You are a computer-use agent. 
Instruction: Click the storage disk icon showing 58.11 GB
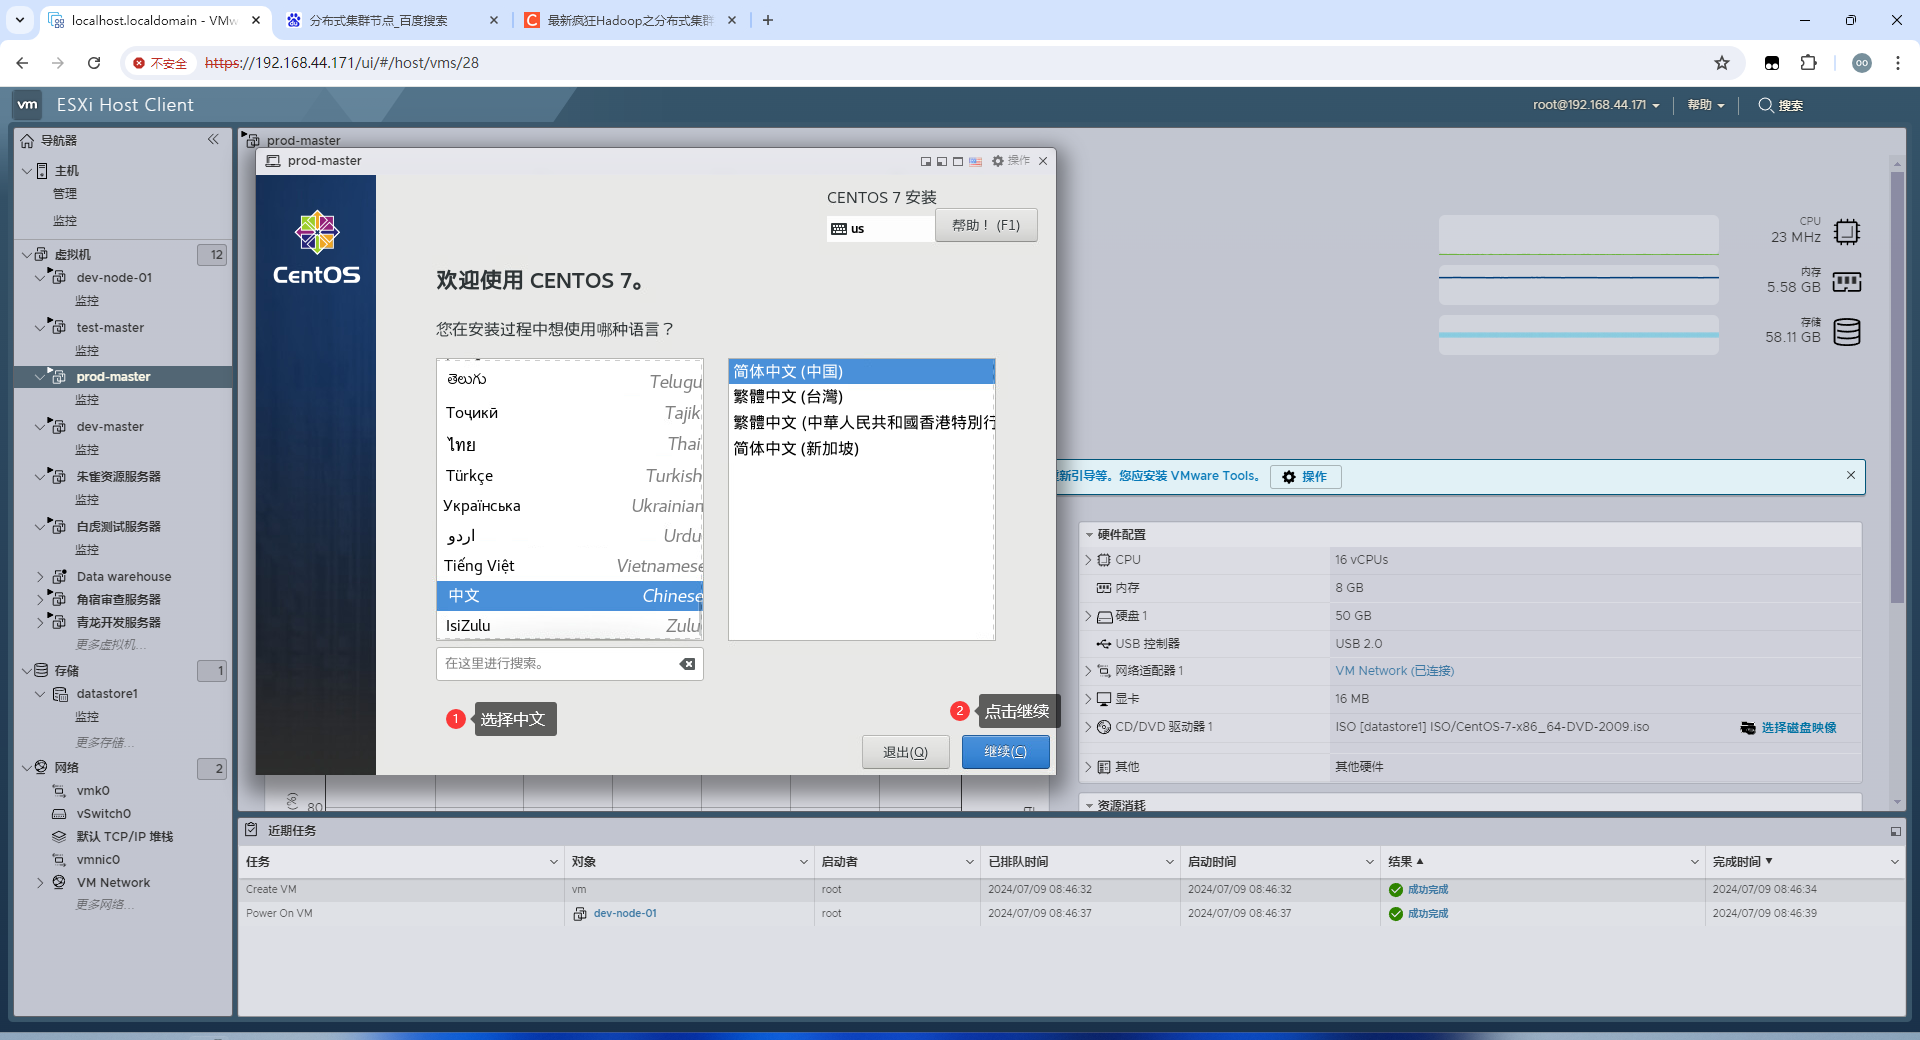tap(1847, 332)
